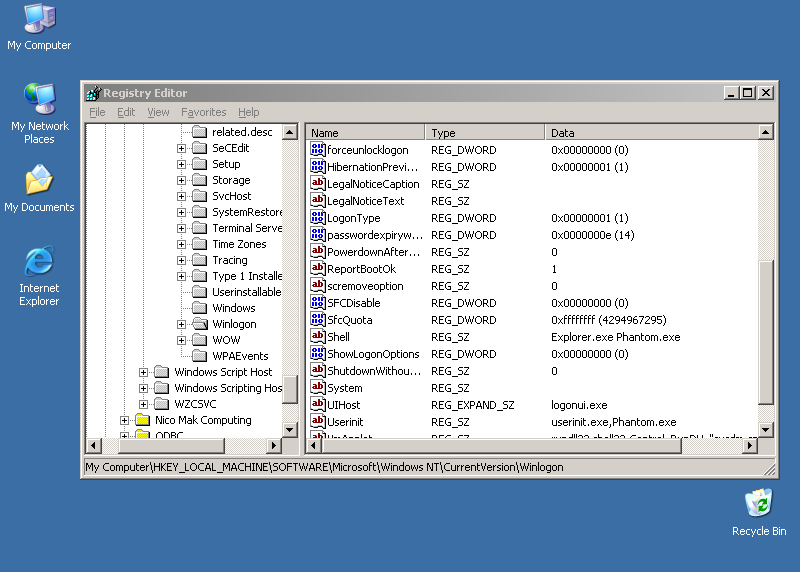Select the passwordexpiryw... DWORD icon
This screenshot has height=572, width=800.
[317, 234]
